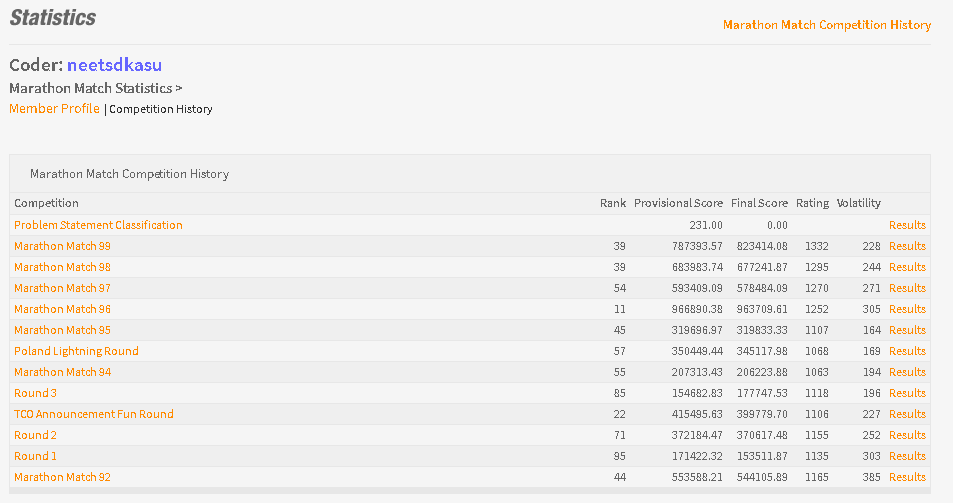View Results for Round 3

pos(907,393)
